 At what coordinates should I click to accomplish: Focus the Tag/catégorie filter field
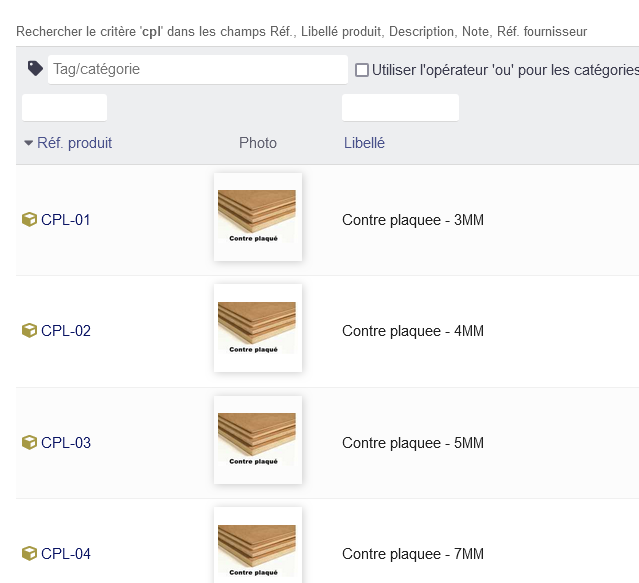tap(198, 69)
